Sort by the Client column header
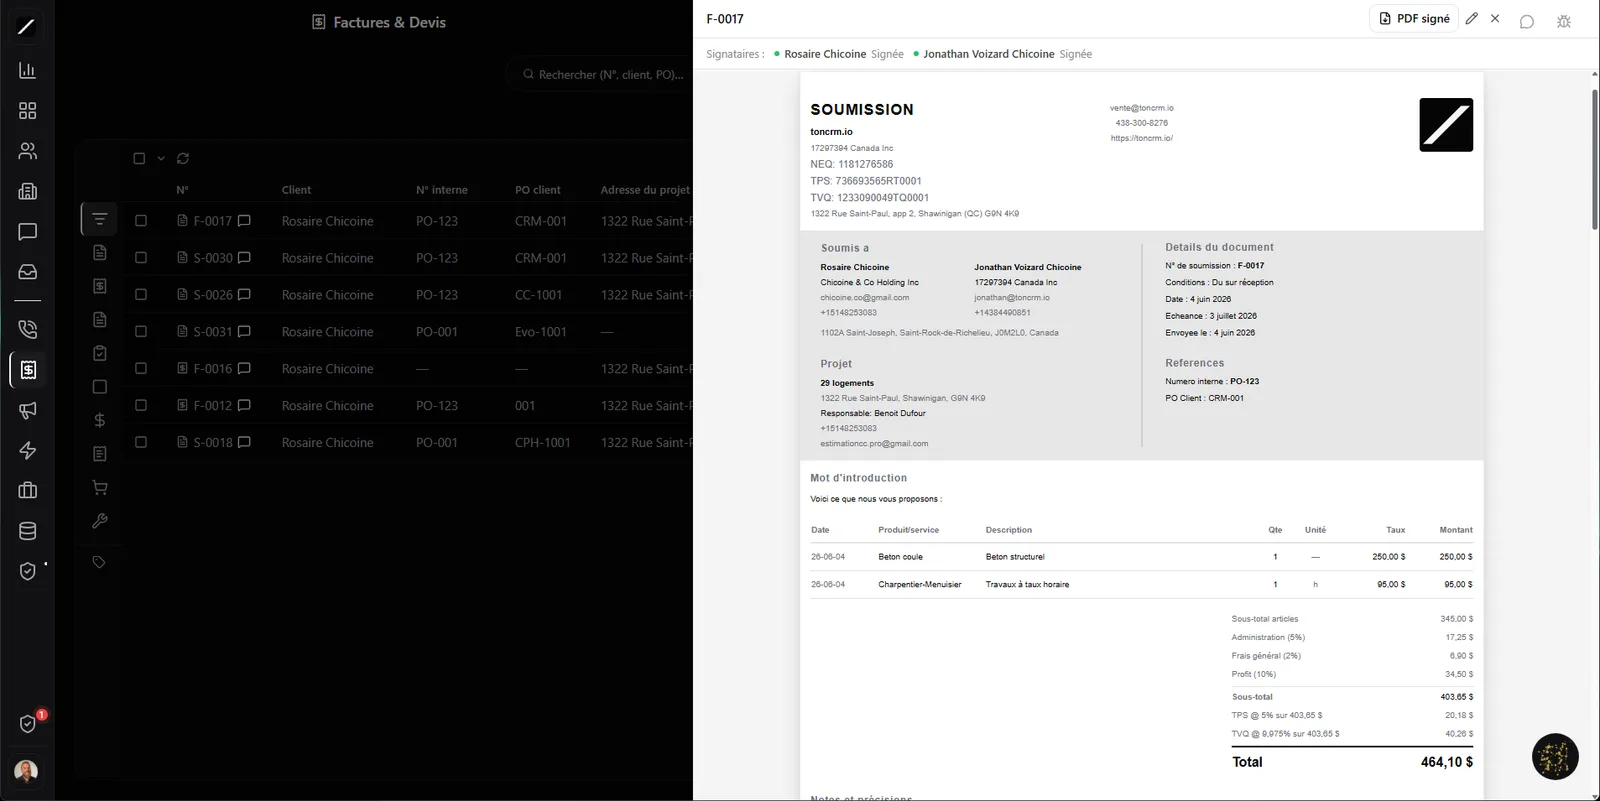Image resolution: width=1600 pixels, height=801 pixels. pyautogui.click(x=296, y=190)
